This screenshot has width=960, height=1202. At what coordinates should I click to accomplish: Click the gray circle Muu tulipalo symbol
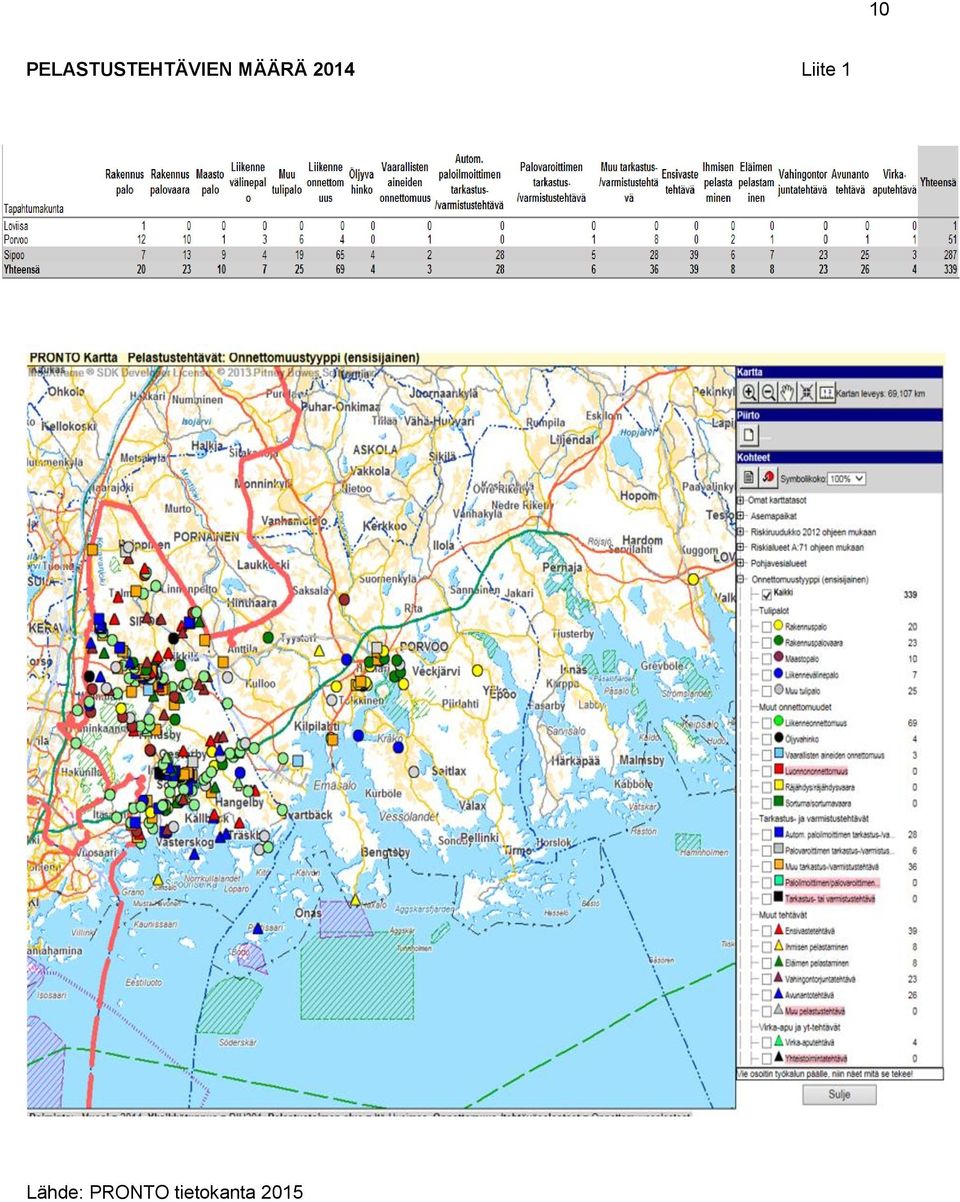[778, 690]
